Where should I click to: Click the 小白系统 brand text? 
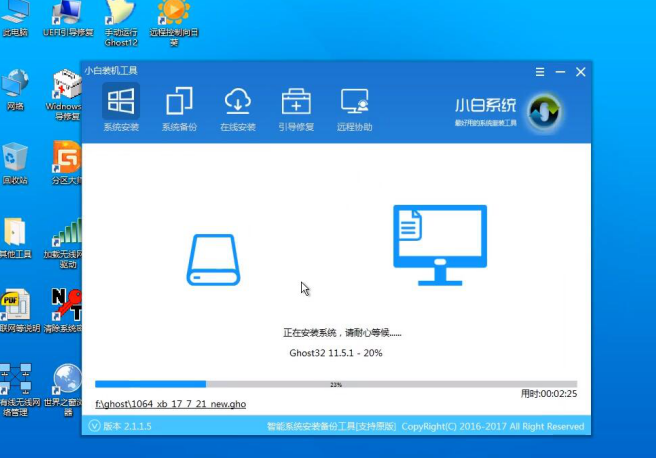click(x=485, y=105)
